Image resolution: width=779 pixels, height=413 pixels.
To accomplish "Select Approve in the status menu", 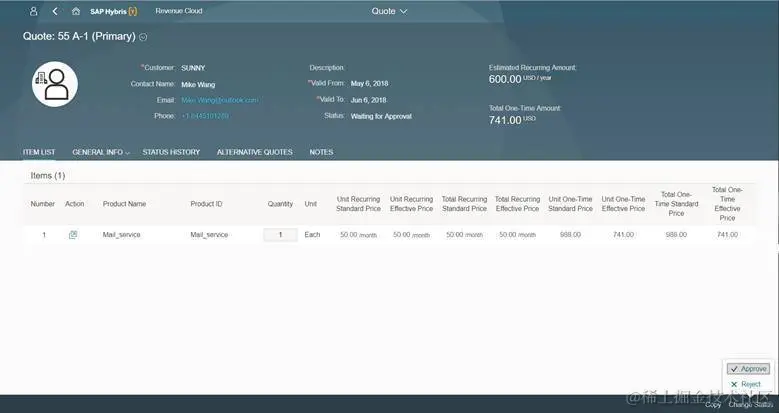I will (748, 369).
